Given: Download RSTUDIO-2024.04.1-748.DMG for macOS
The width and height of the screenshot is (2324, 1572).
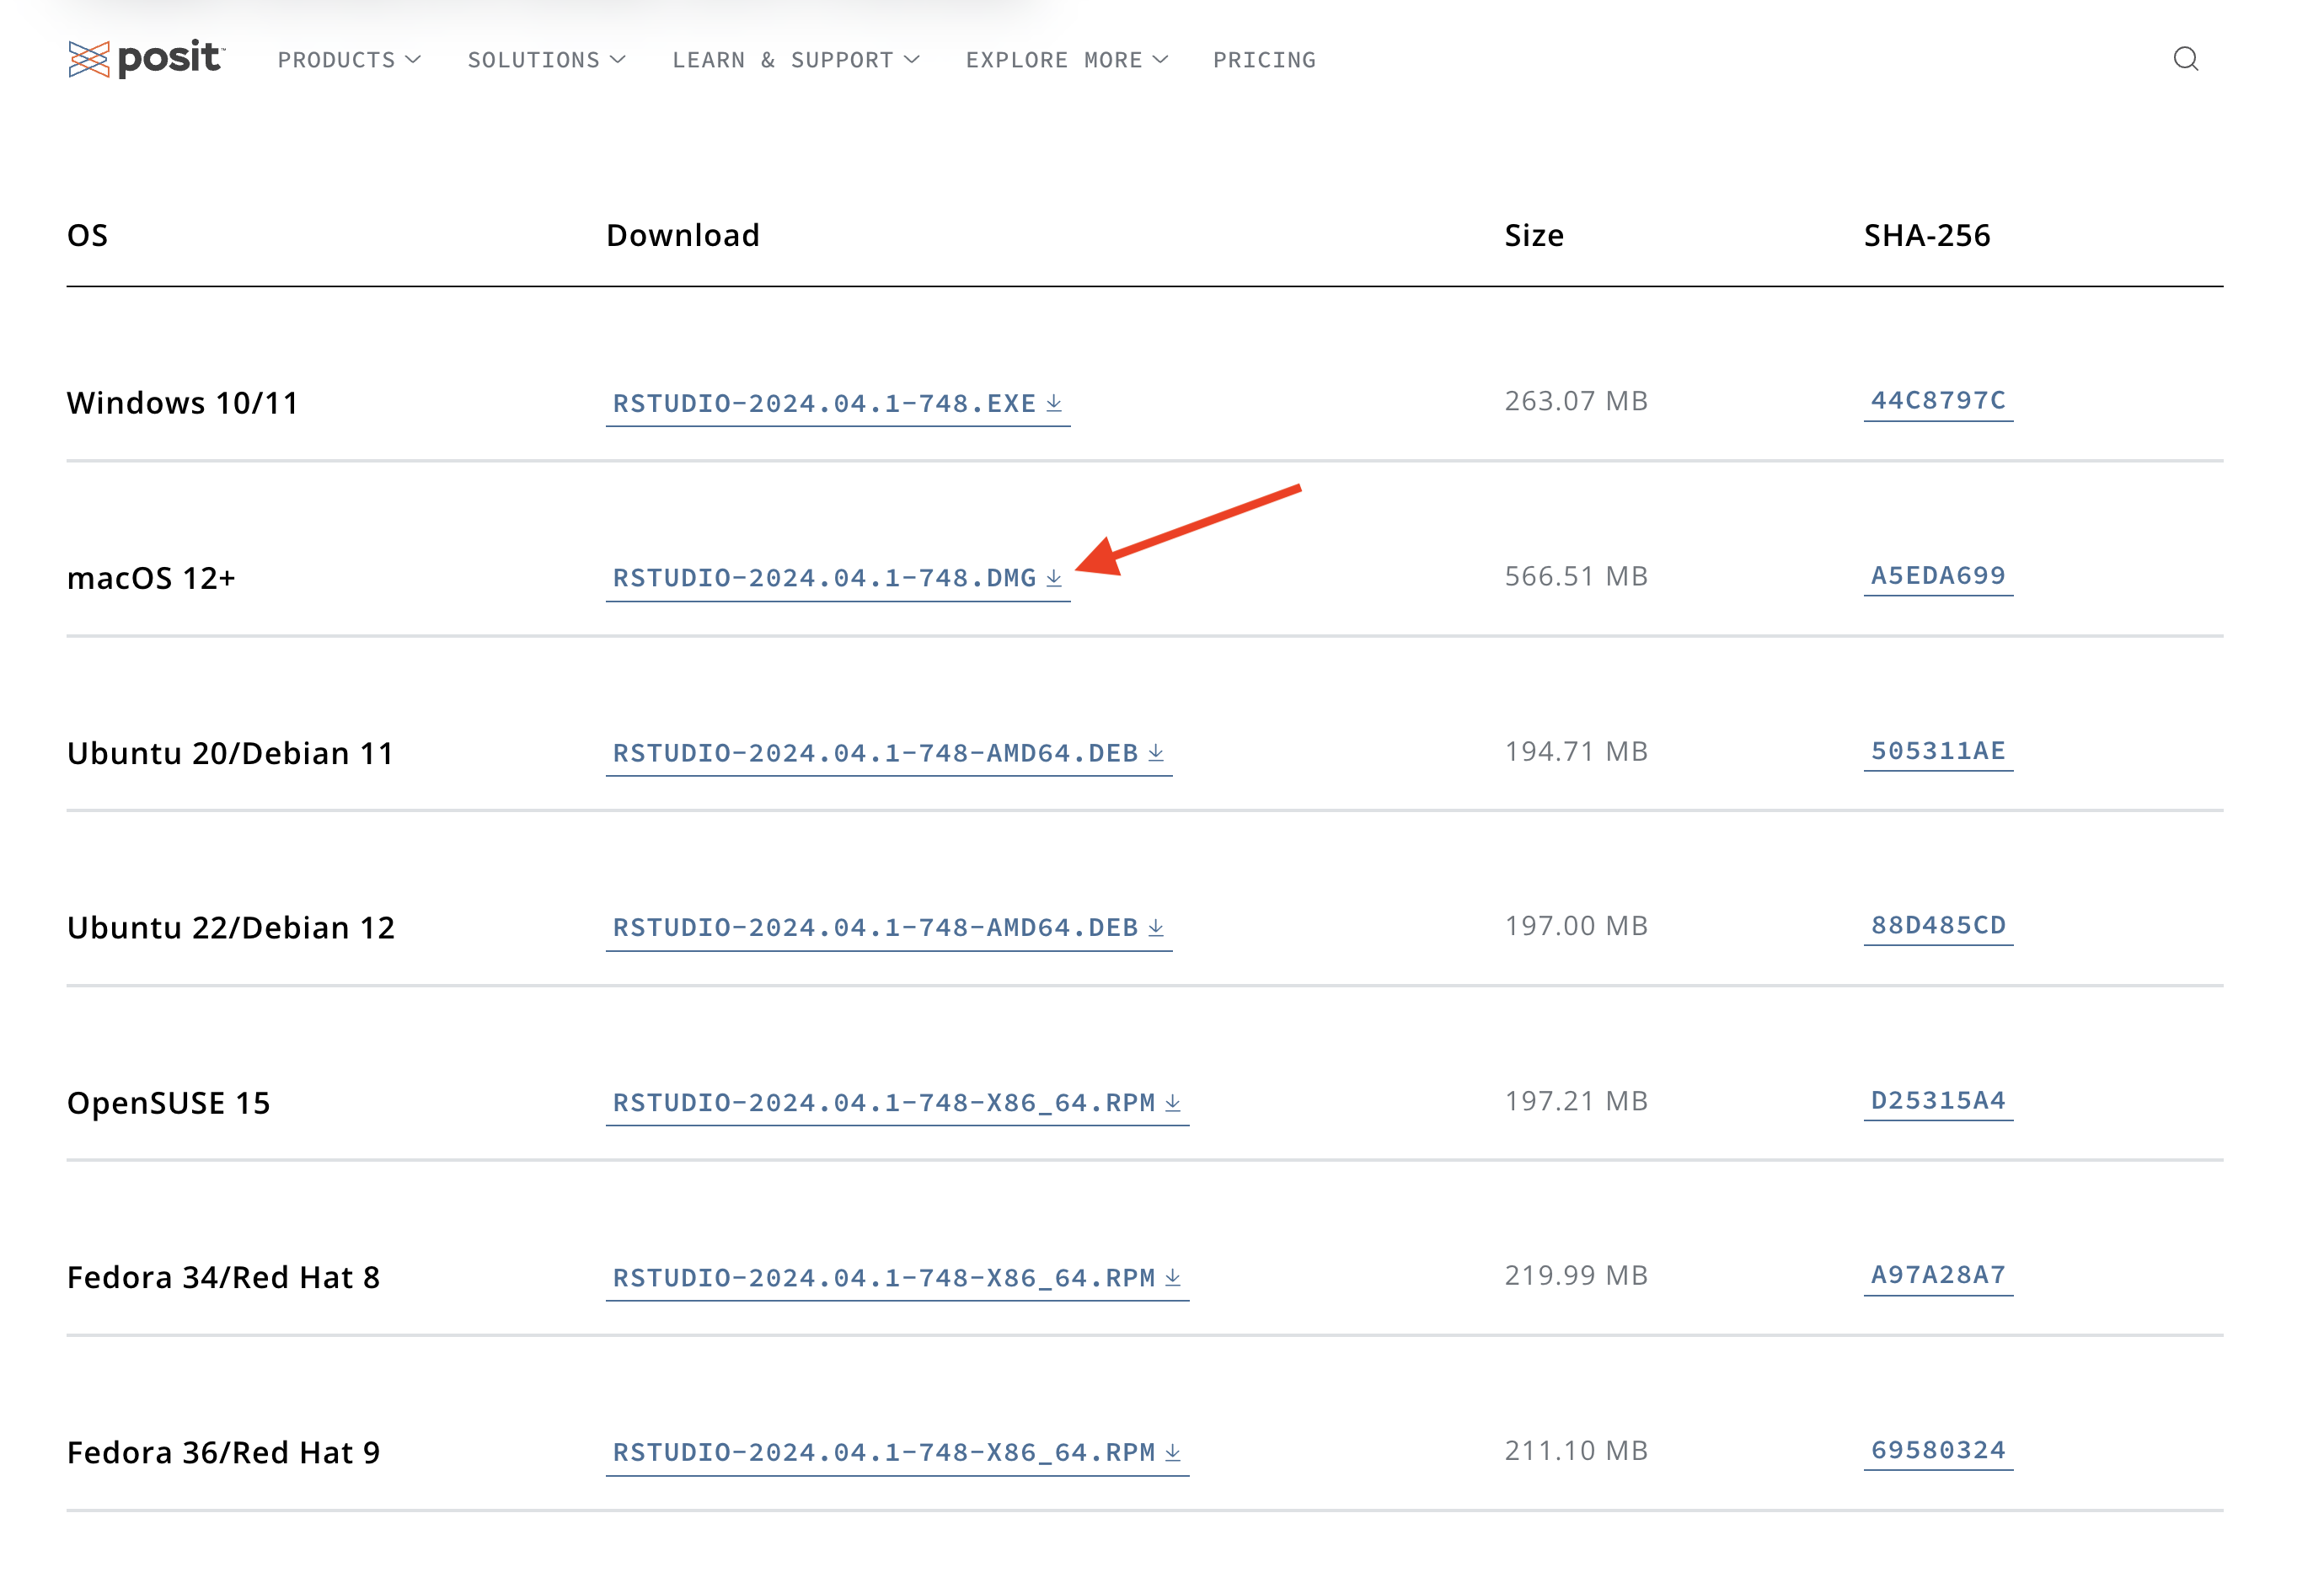Looking at the screenshot, I should [837, 579].
